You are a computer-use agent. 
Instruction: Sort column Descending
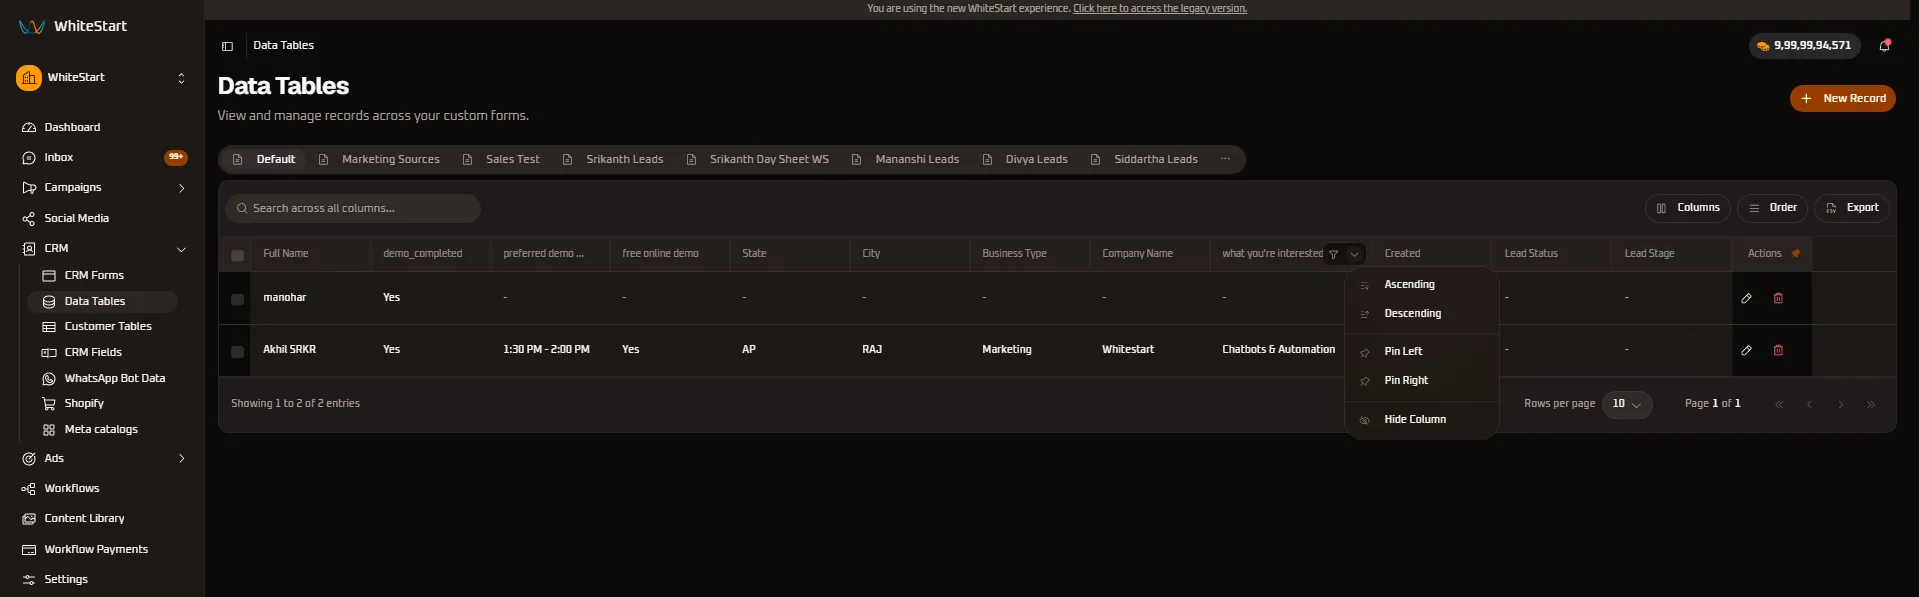1421,314
